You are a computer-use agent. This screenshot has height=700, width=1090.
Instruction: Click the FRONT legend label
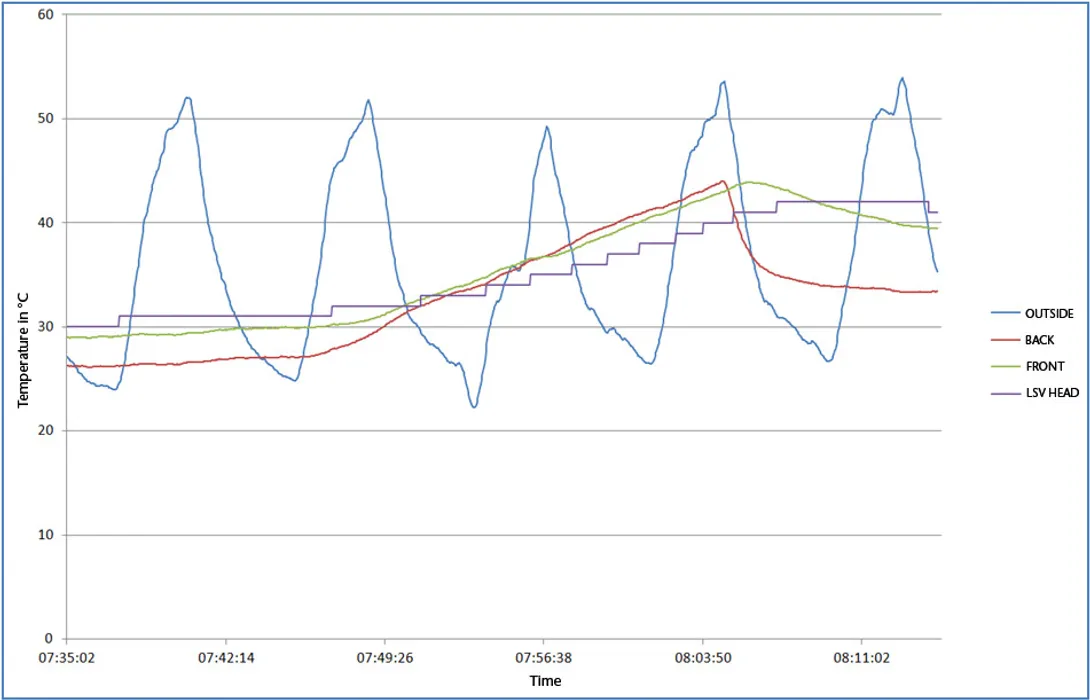[1044, 366]
